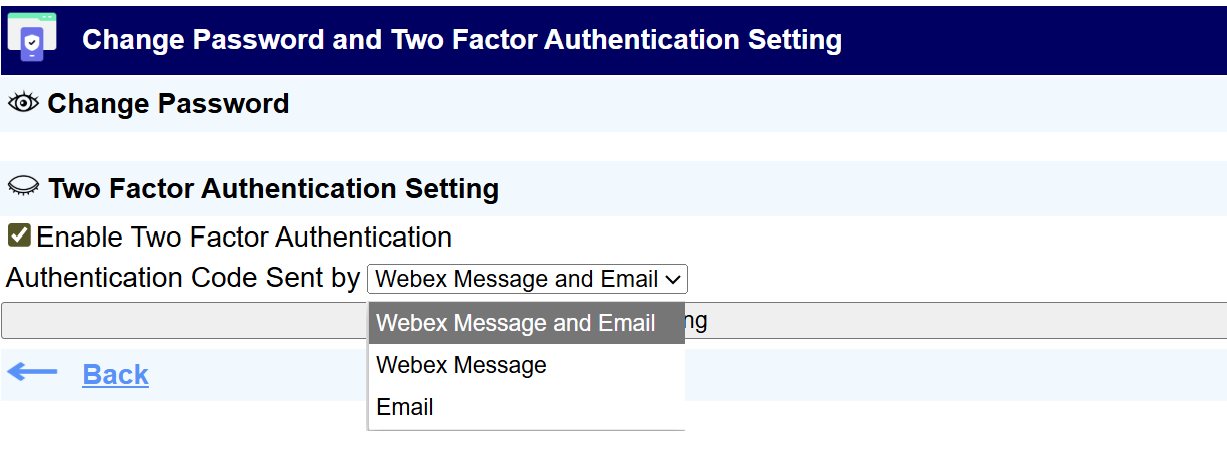Click the closed eye icon beside Two Factor heading
Screen dimensions: 1227x470
pos(23,187)
